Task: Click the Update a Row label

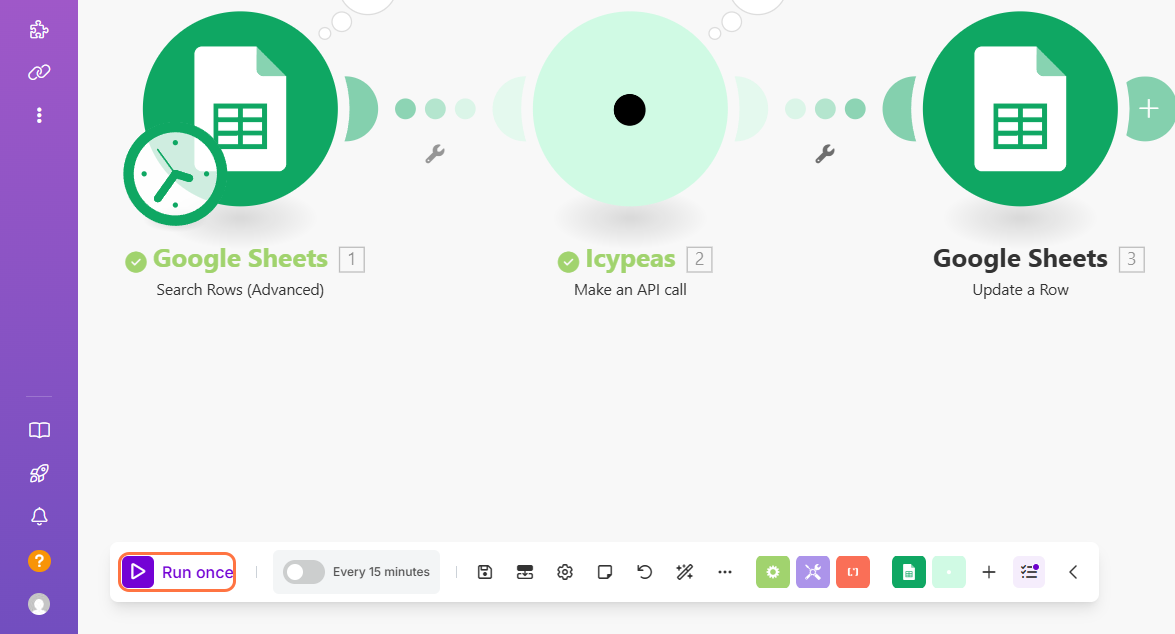Action: [x=1020, y=290]
